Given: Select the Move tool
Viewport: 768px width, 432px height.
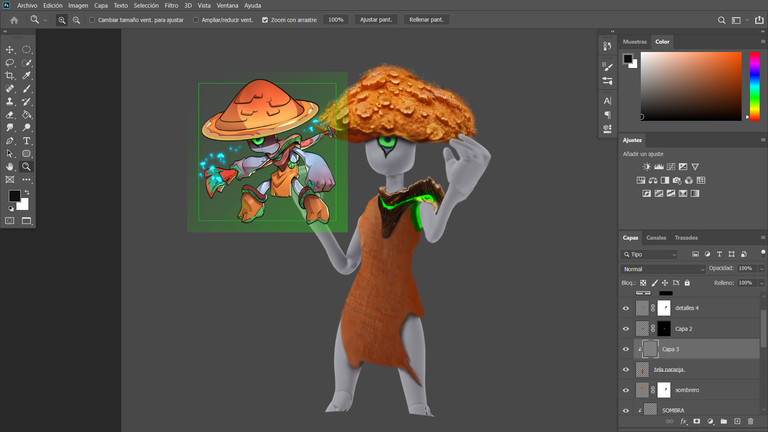Looking at the screenshot, I should point(9,49).
